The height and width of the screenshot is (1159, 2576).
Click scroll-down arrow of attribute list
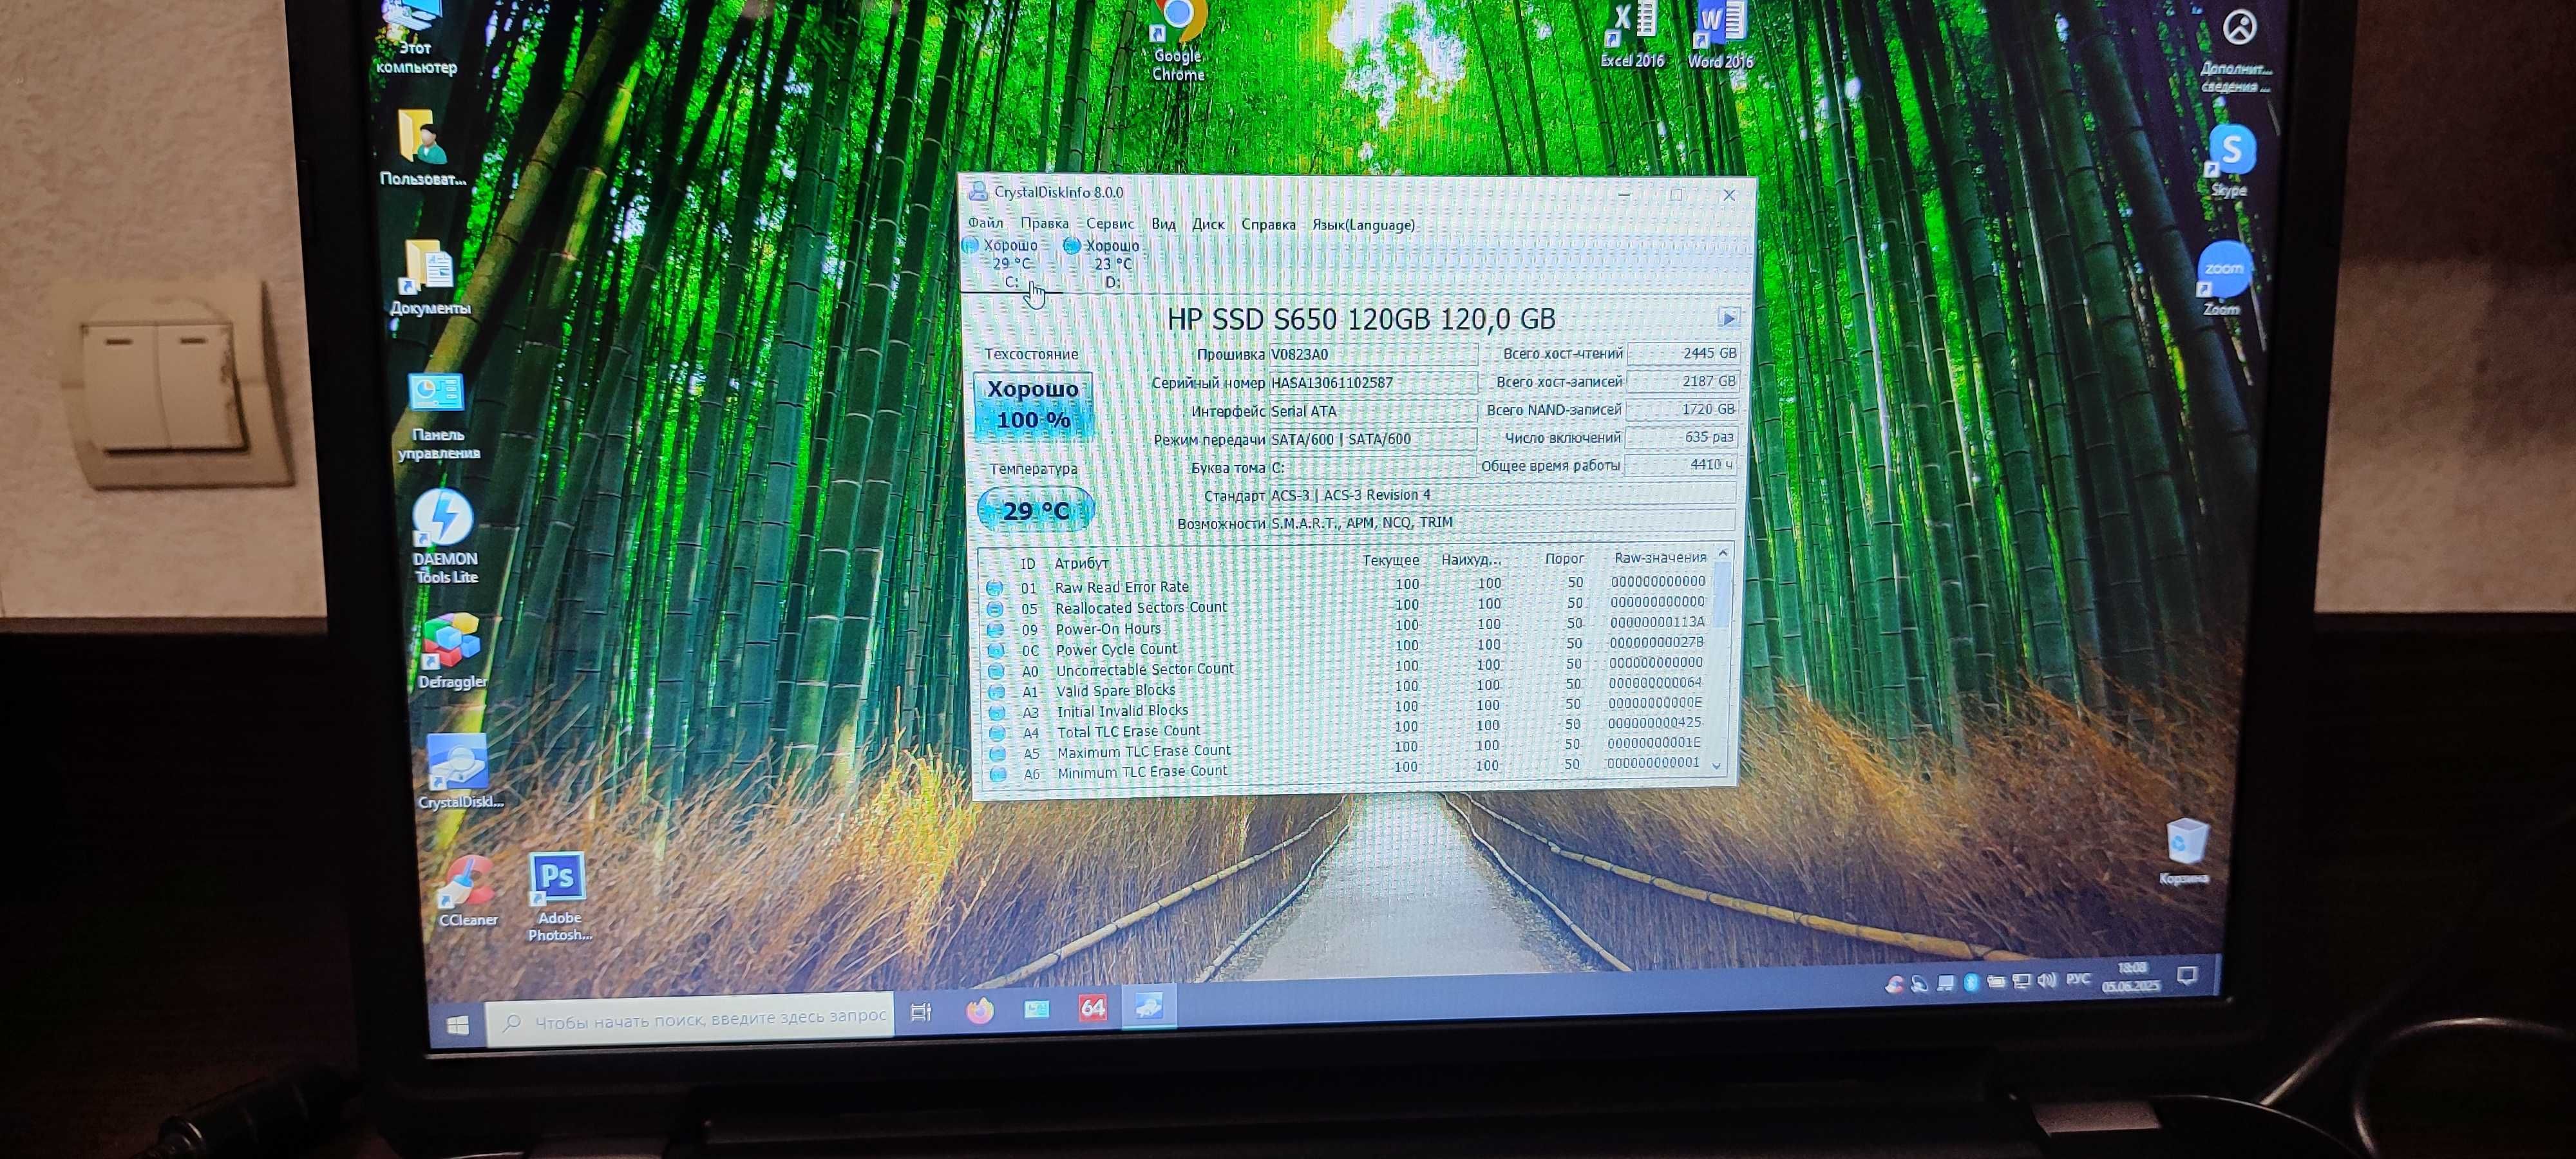[x=1717, y=766]
